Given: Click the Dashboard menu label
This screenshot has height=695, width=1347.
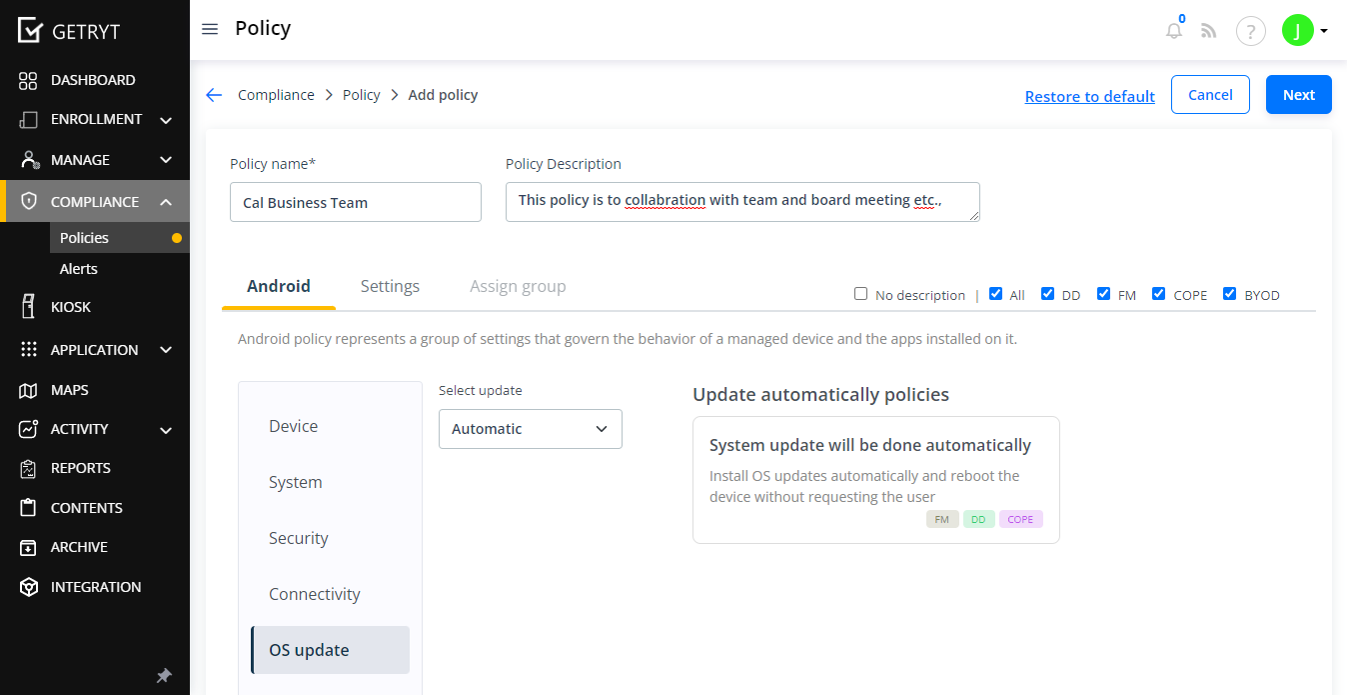Looking at the screenshot, I should 93,80.
